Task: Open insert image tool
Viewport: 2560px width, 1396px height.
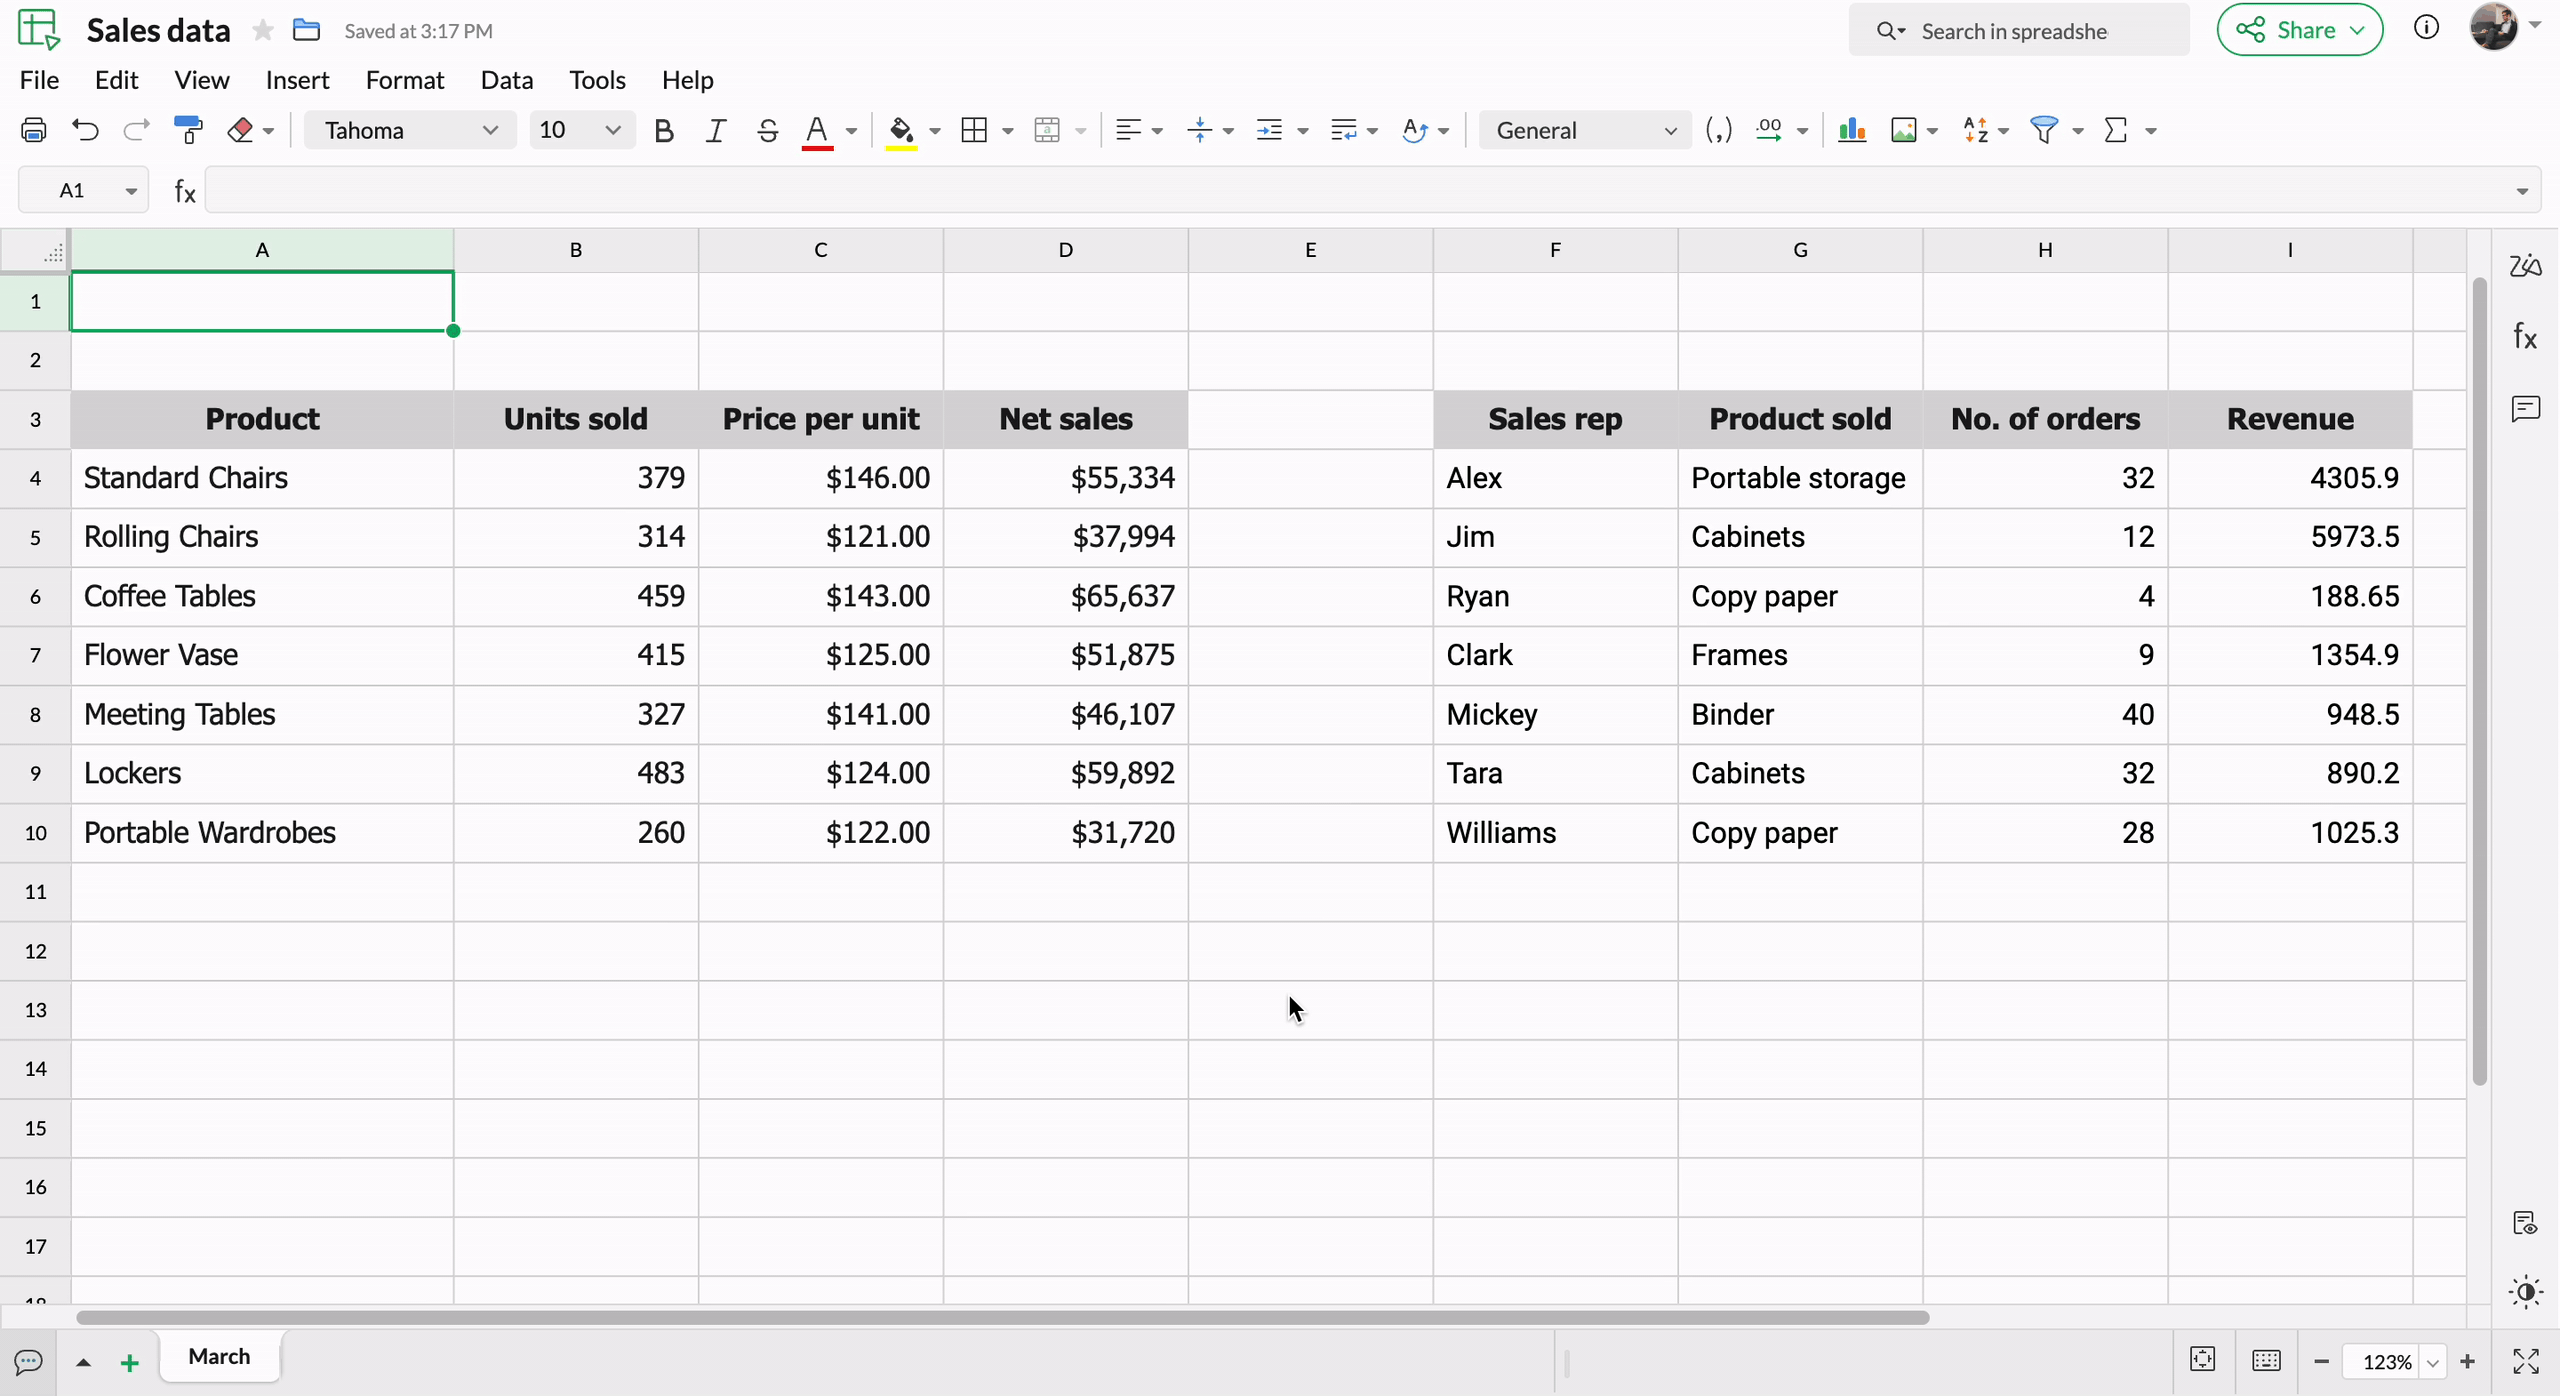Action: click(x=1903, y=130)
